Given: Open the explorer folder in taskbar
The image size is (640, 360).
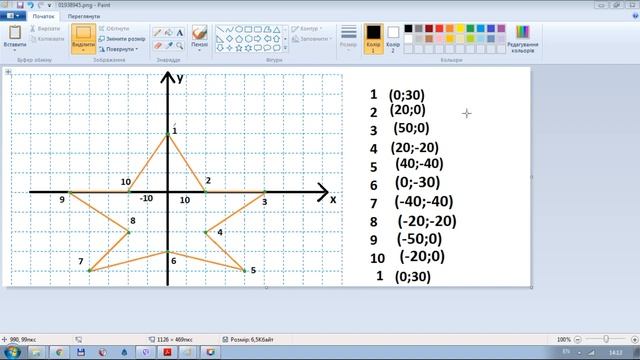Looking at the screenshot, I should coord(36,352).
